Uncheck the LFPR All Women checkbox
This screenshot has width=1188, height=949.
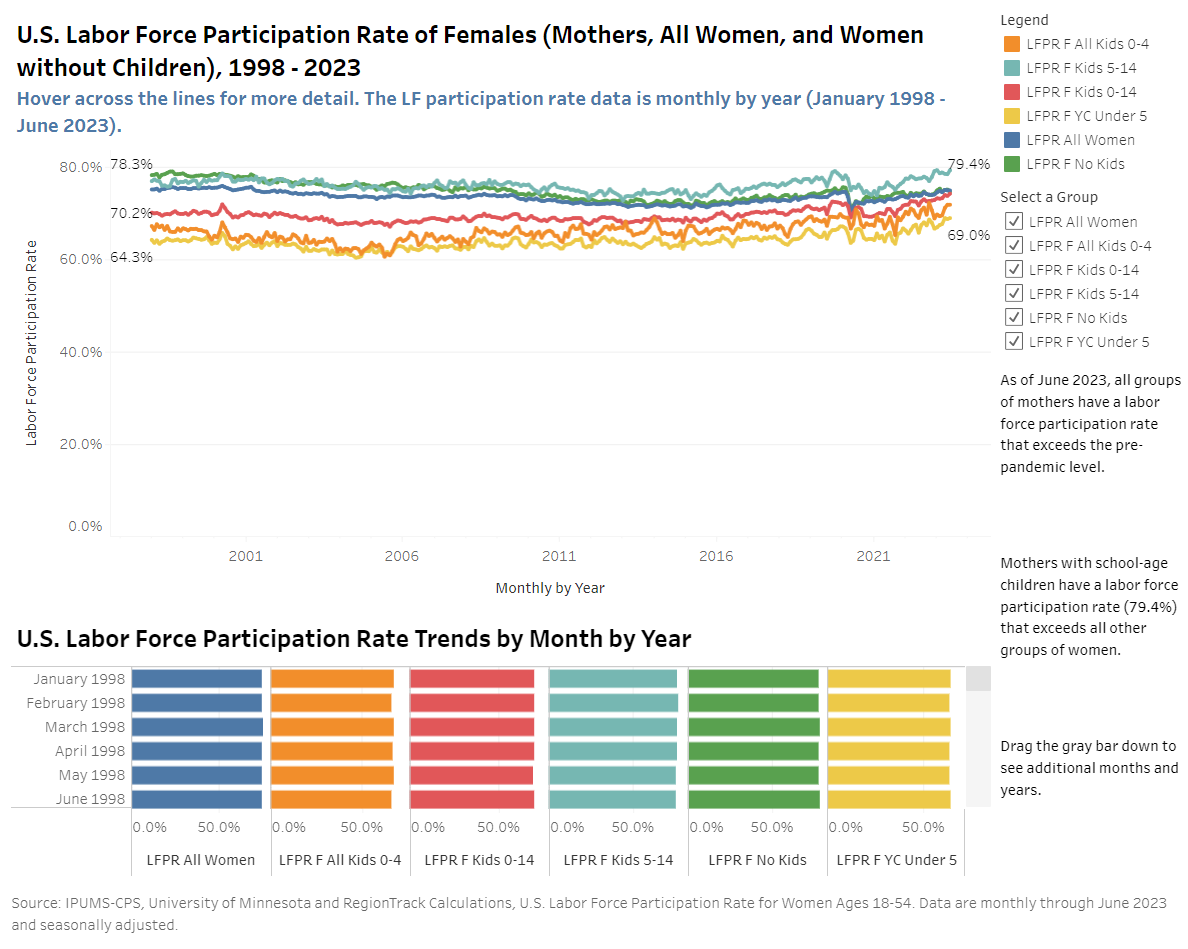click(x=1014, y=222)
